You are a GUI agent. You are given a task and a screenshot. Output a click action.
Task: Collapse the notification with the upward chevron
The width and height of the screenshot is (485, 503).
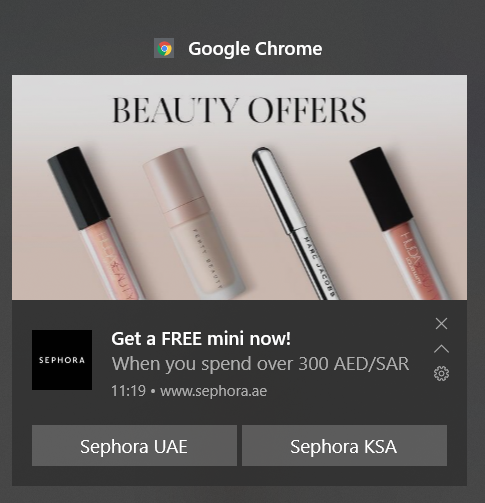coord(441,349)
